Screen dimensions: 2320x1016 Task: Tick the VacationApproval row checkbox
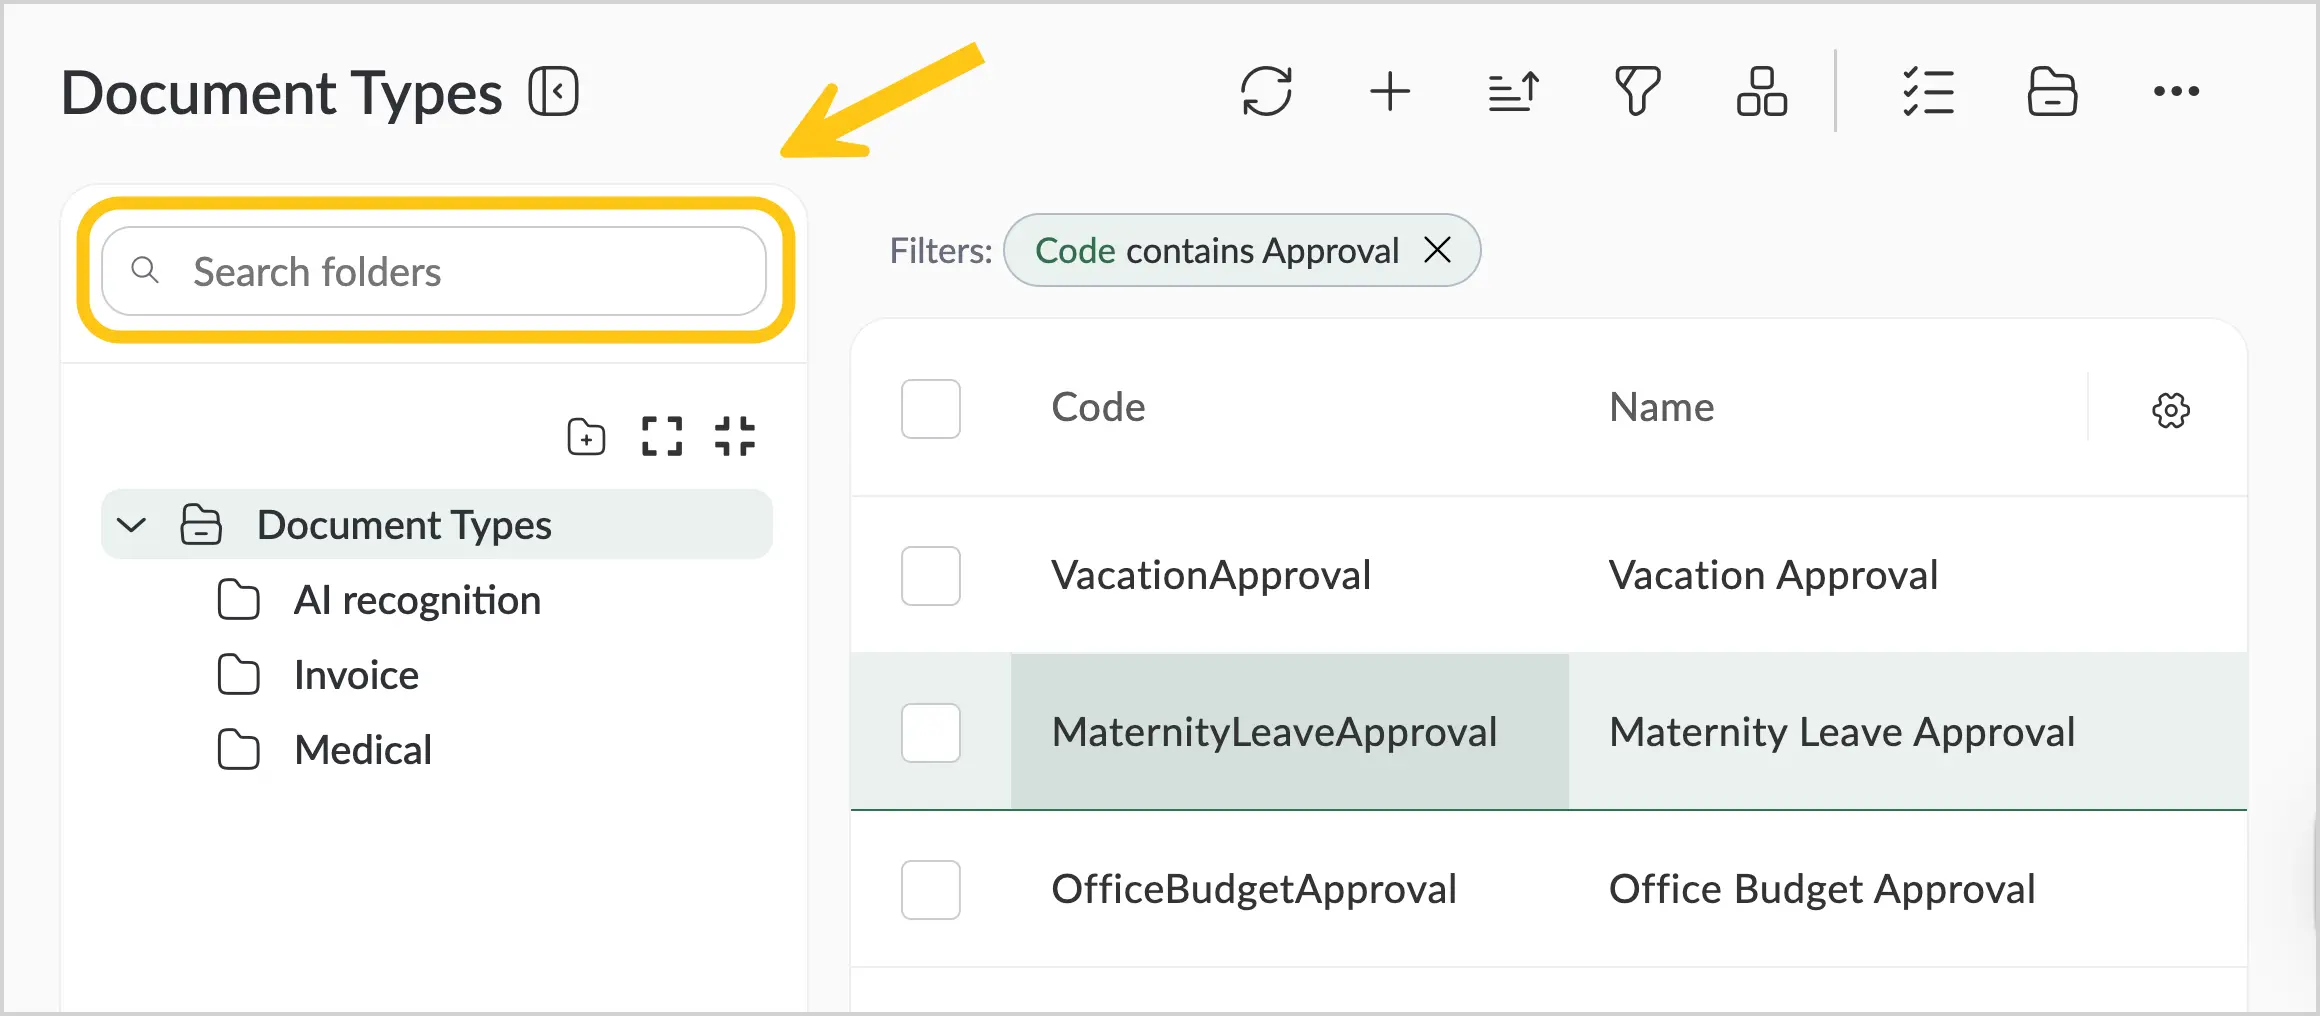[x=931, y=576]
